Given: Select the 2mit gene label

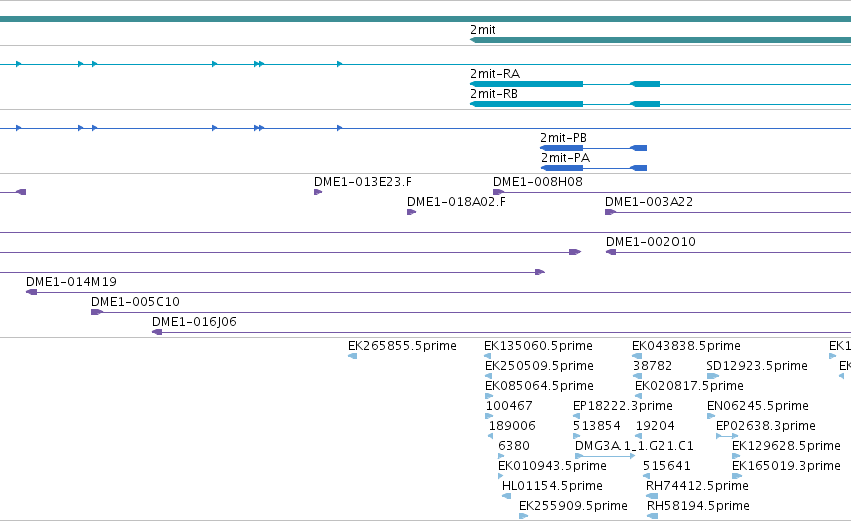Looking at the screenshot, I should click(x=482, y=30).
